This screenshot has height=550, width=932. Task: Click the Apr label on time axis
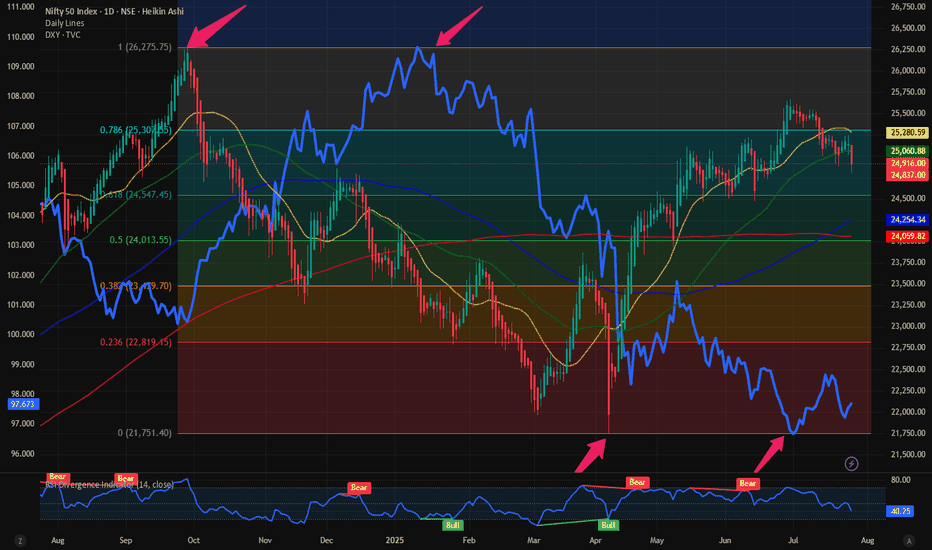tap(596, 540)
